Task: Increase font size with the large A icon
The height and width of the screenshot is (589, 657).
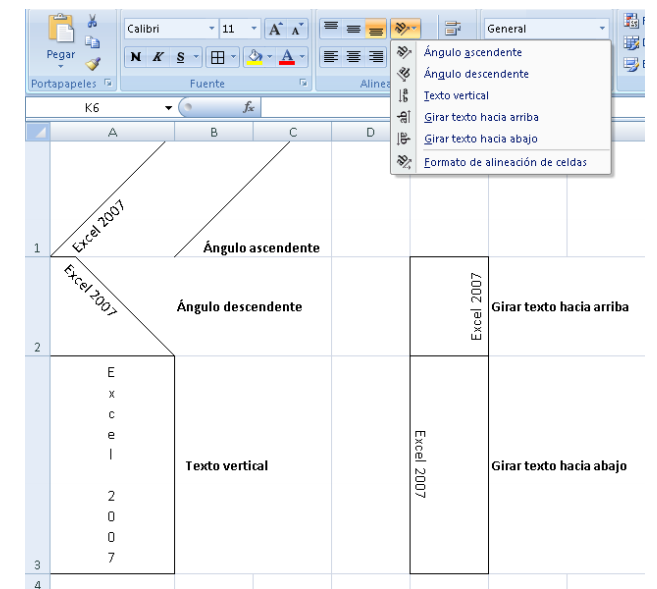Action: (275, 30)
